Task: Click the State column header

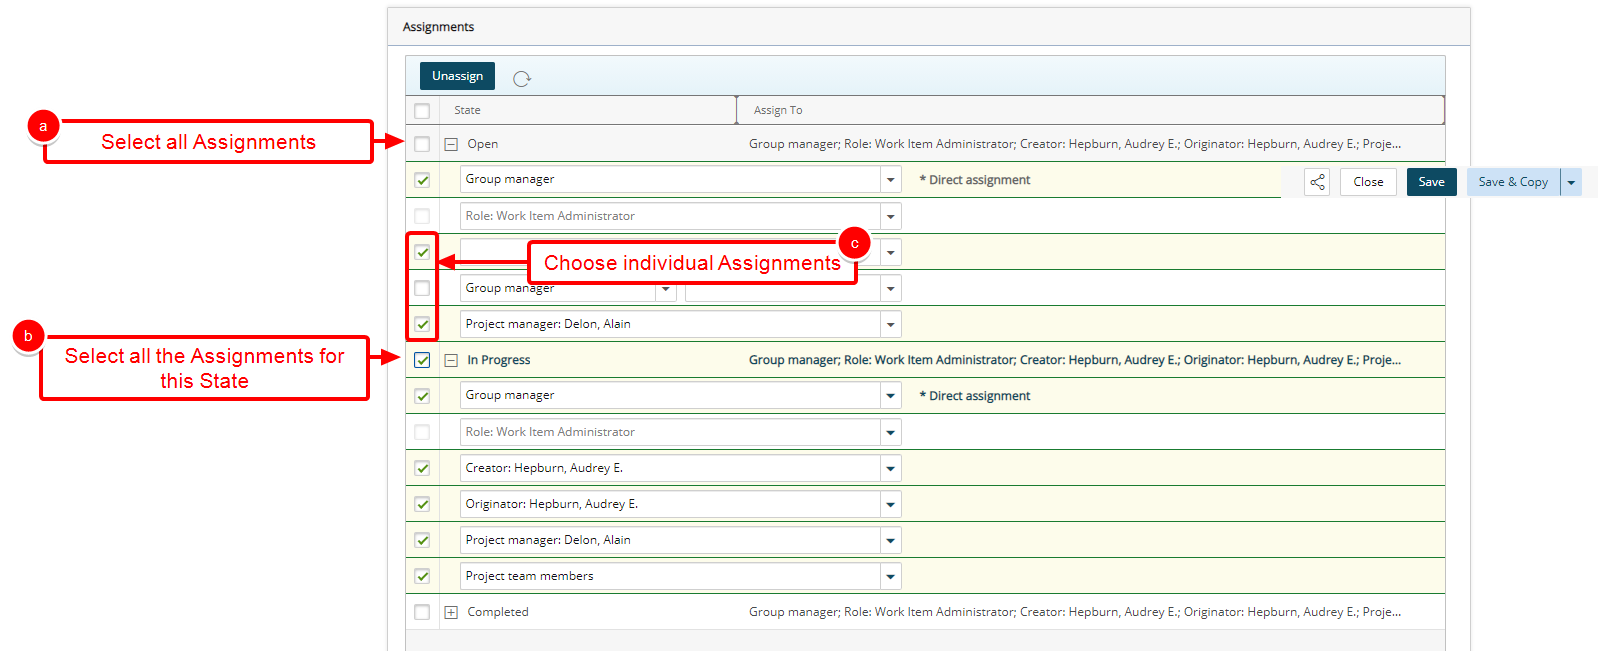Action: (x=587, y=110)
